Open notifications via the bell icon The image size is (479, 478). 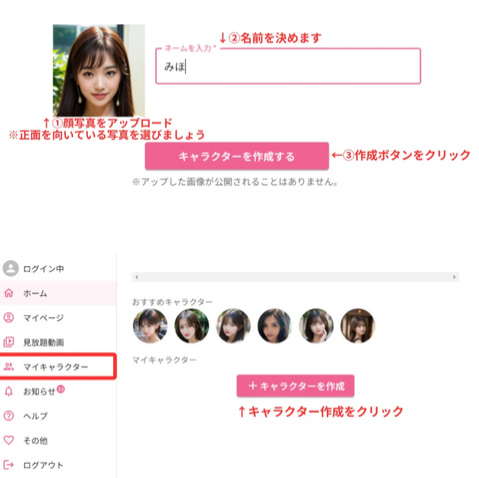point(9,391)
